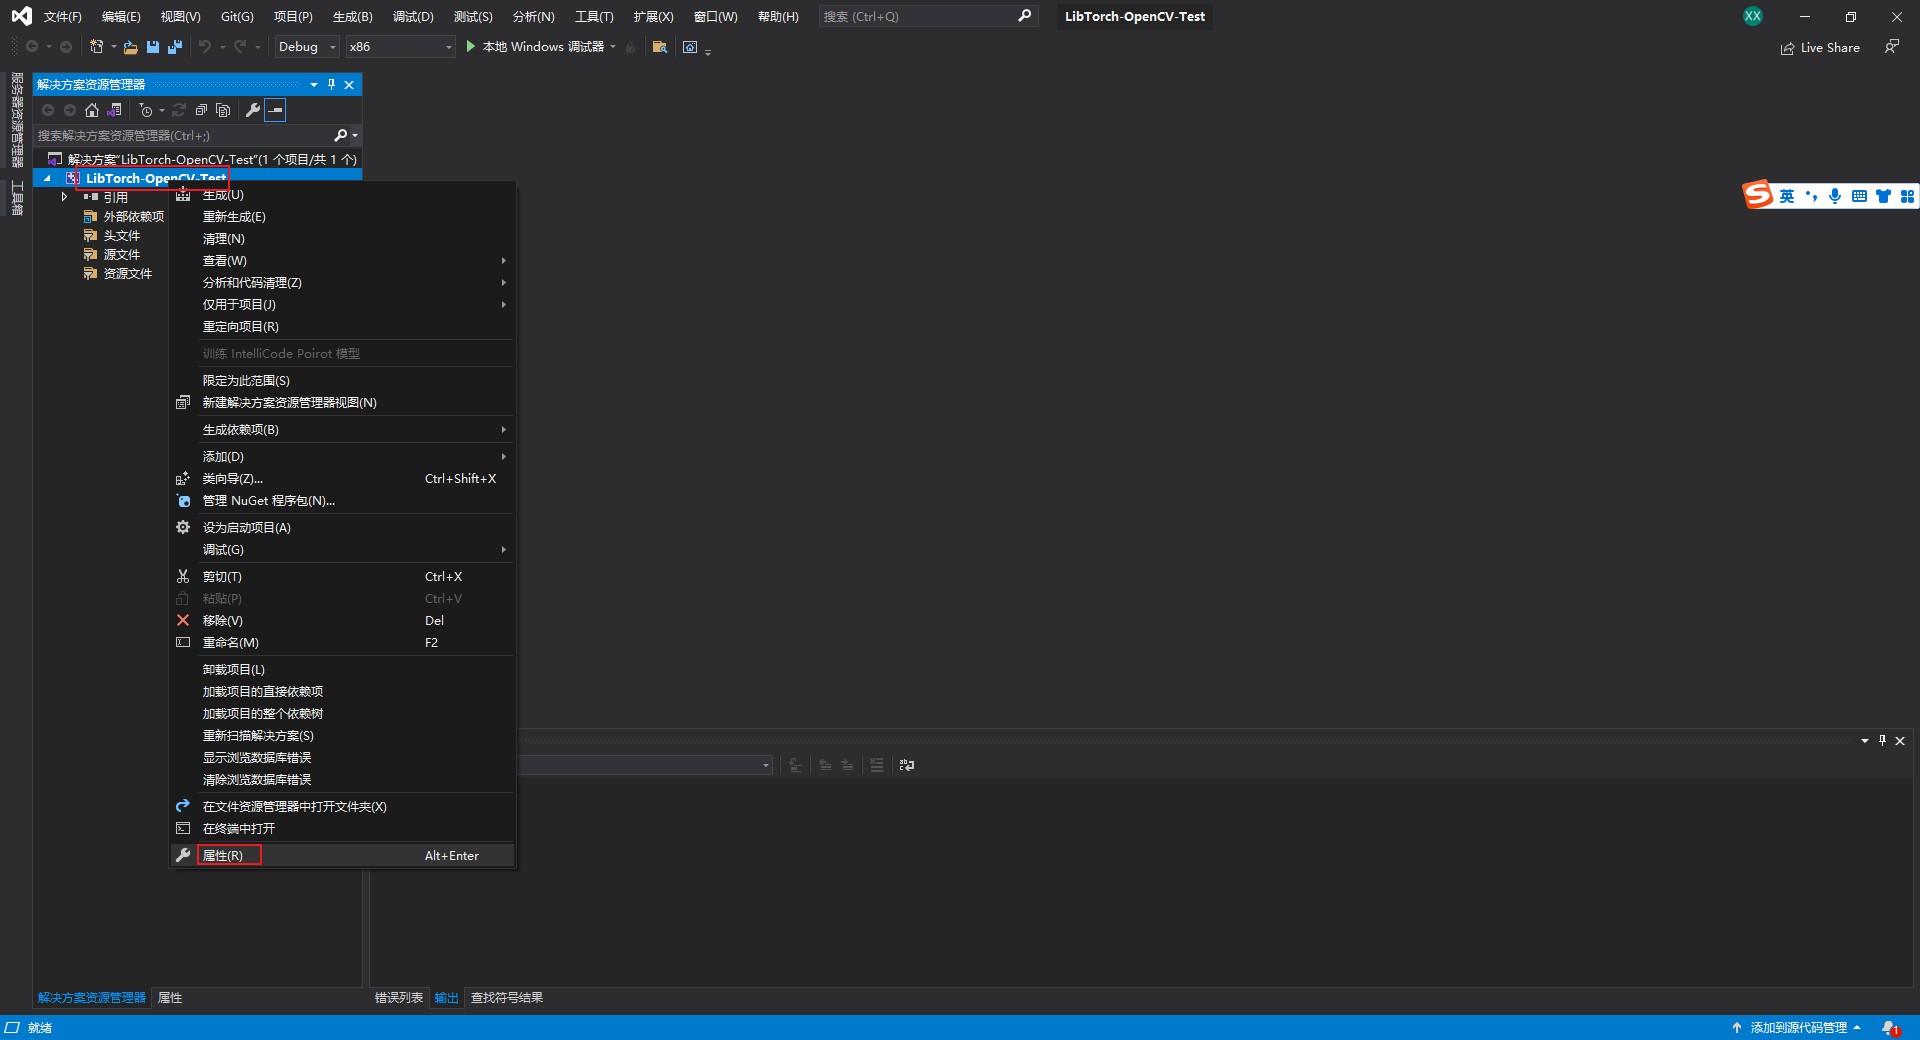Image resolution: width=1920 pixels, height=1040 pixels.
Task: Open Solution Explorer window options dropdown
Action: pos(313,85)
